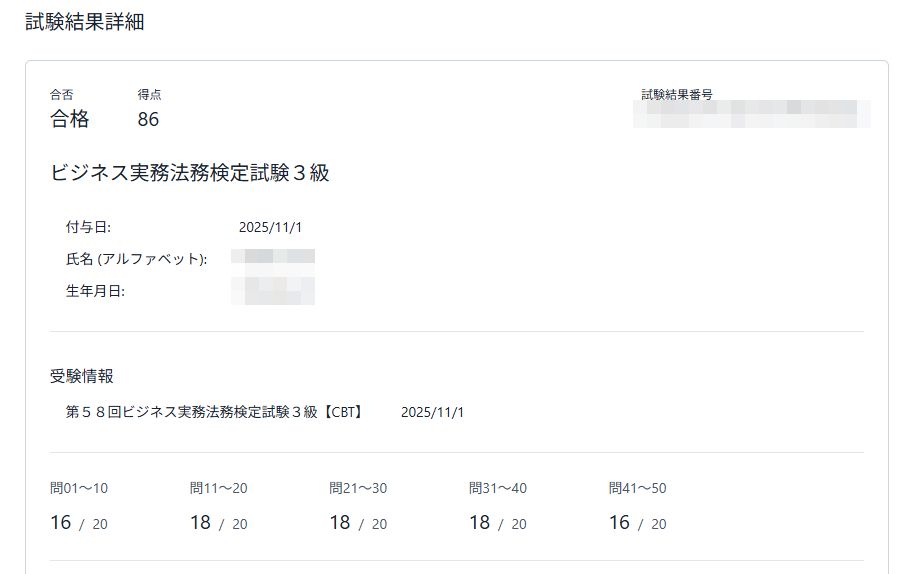Click the 問41～50 label
This screenshot has height=574, width=905.
point(638,488)
